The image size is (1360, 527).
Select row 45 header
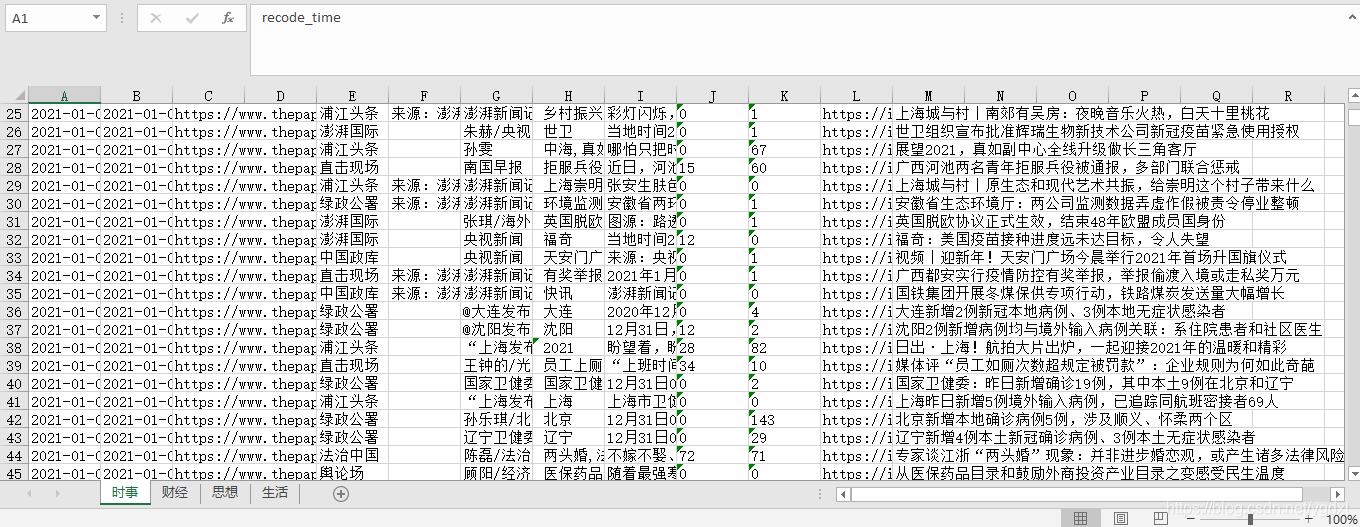pyautogui.click(x=14, y=473)
